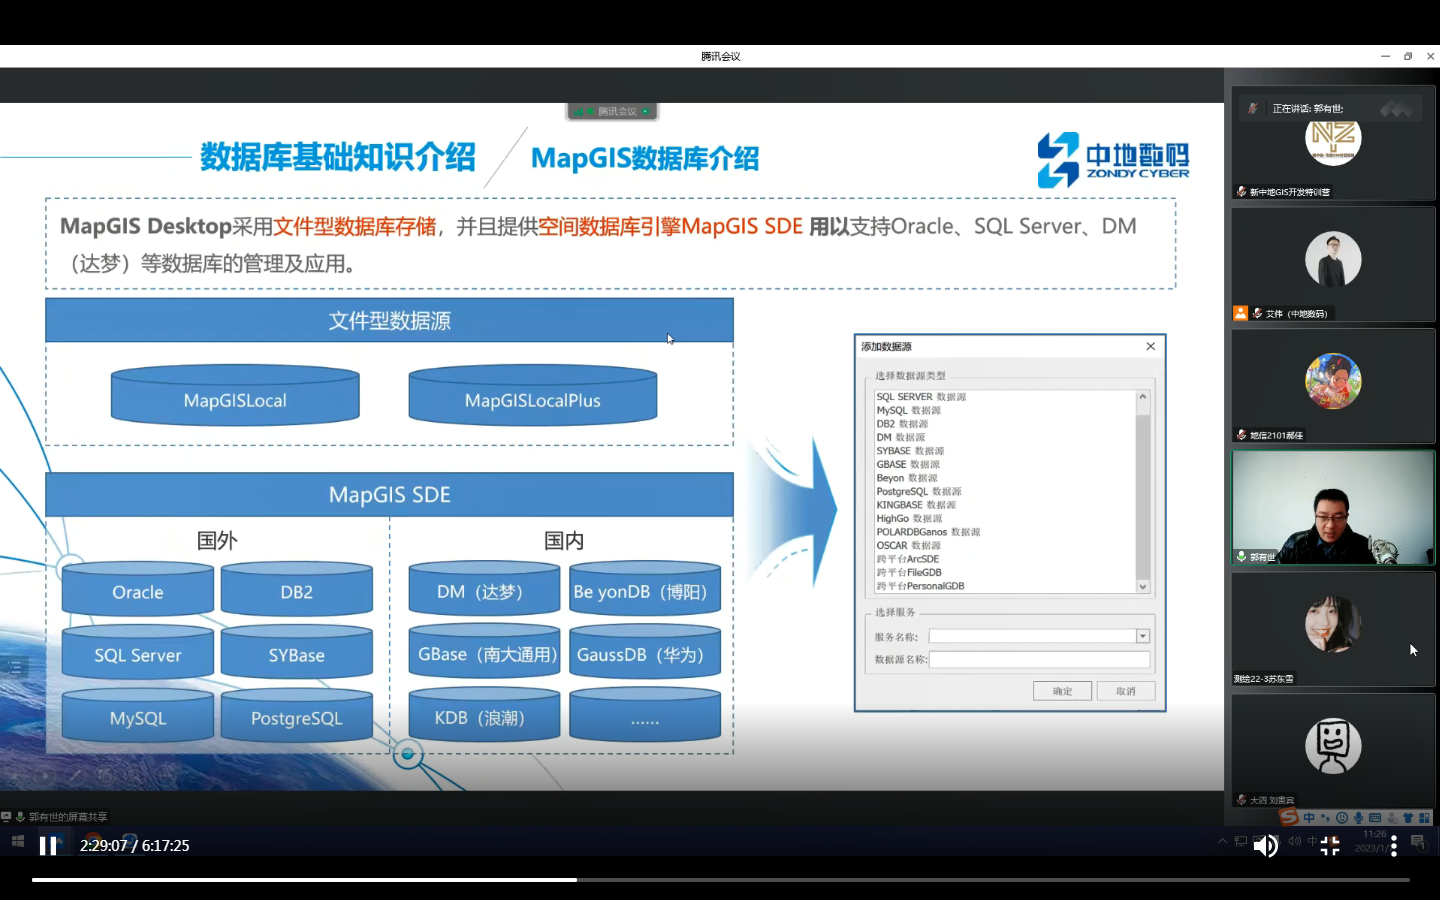Toggle muted mic of 地信2101郝佳
Viewport: 1440px width, 900px height.
click(1241, 435)
